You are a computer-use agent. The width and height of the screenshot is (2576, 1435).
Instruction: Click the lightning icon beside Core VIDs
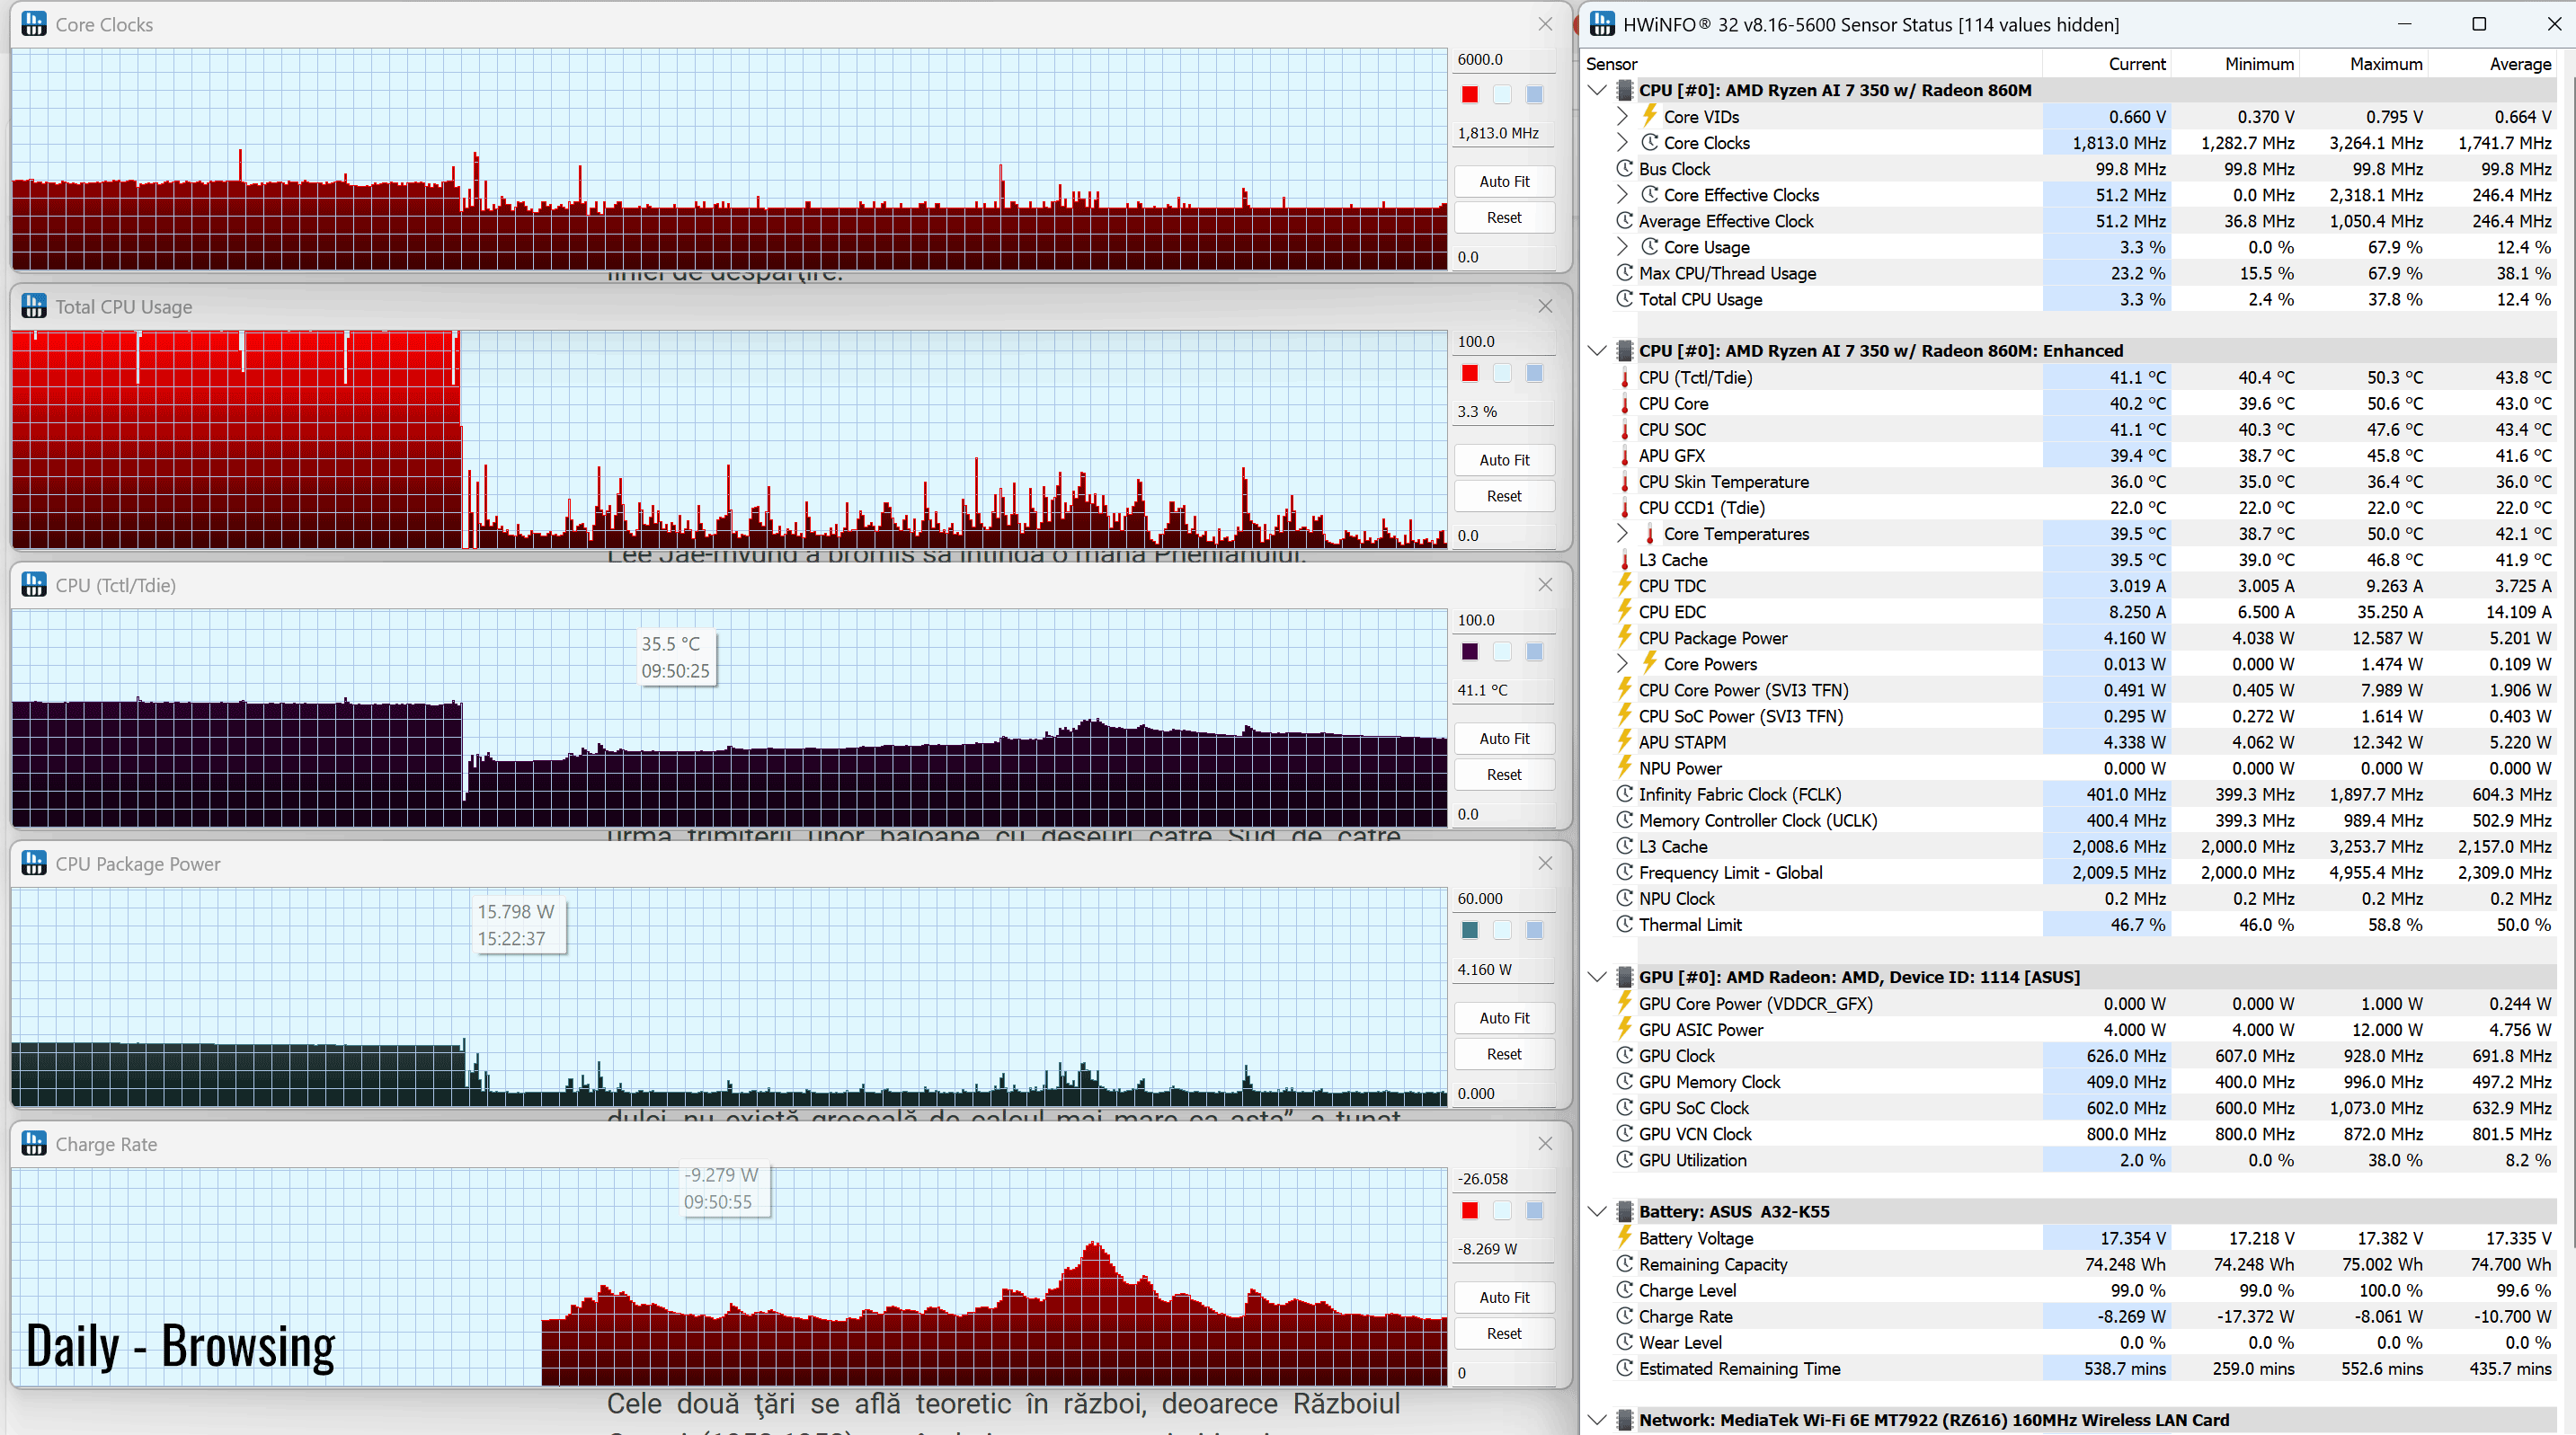(x=1649, y=116)
